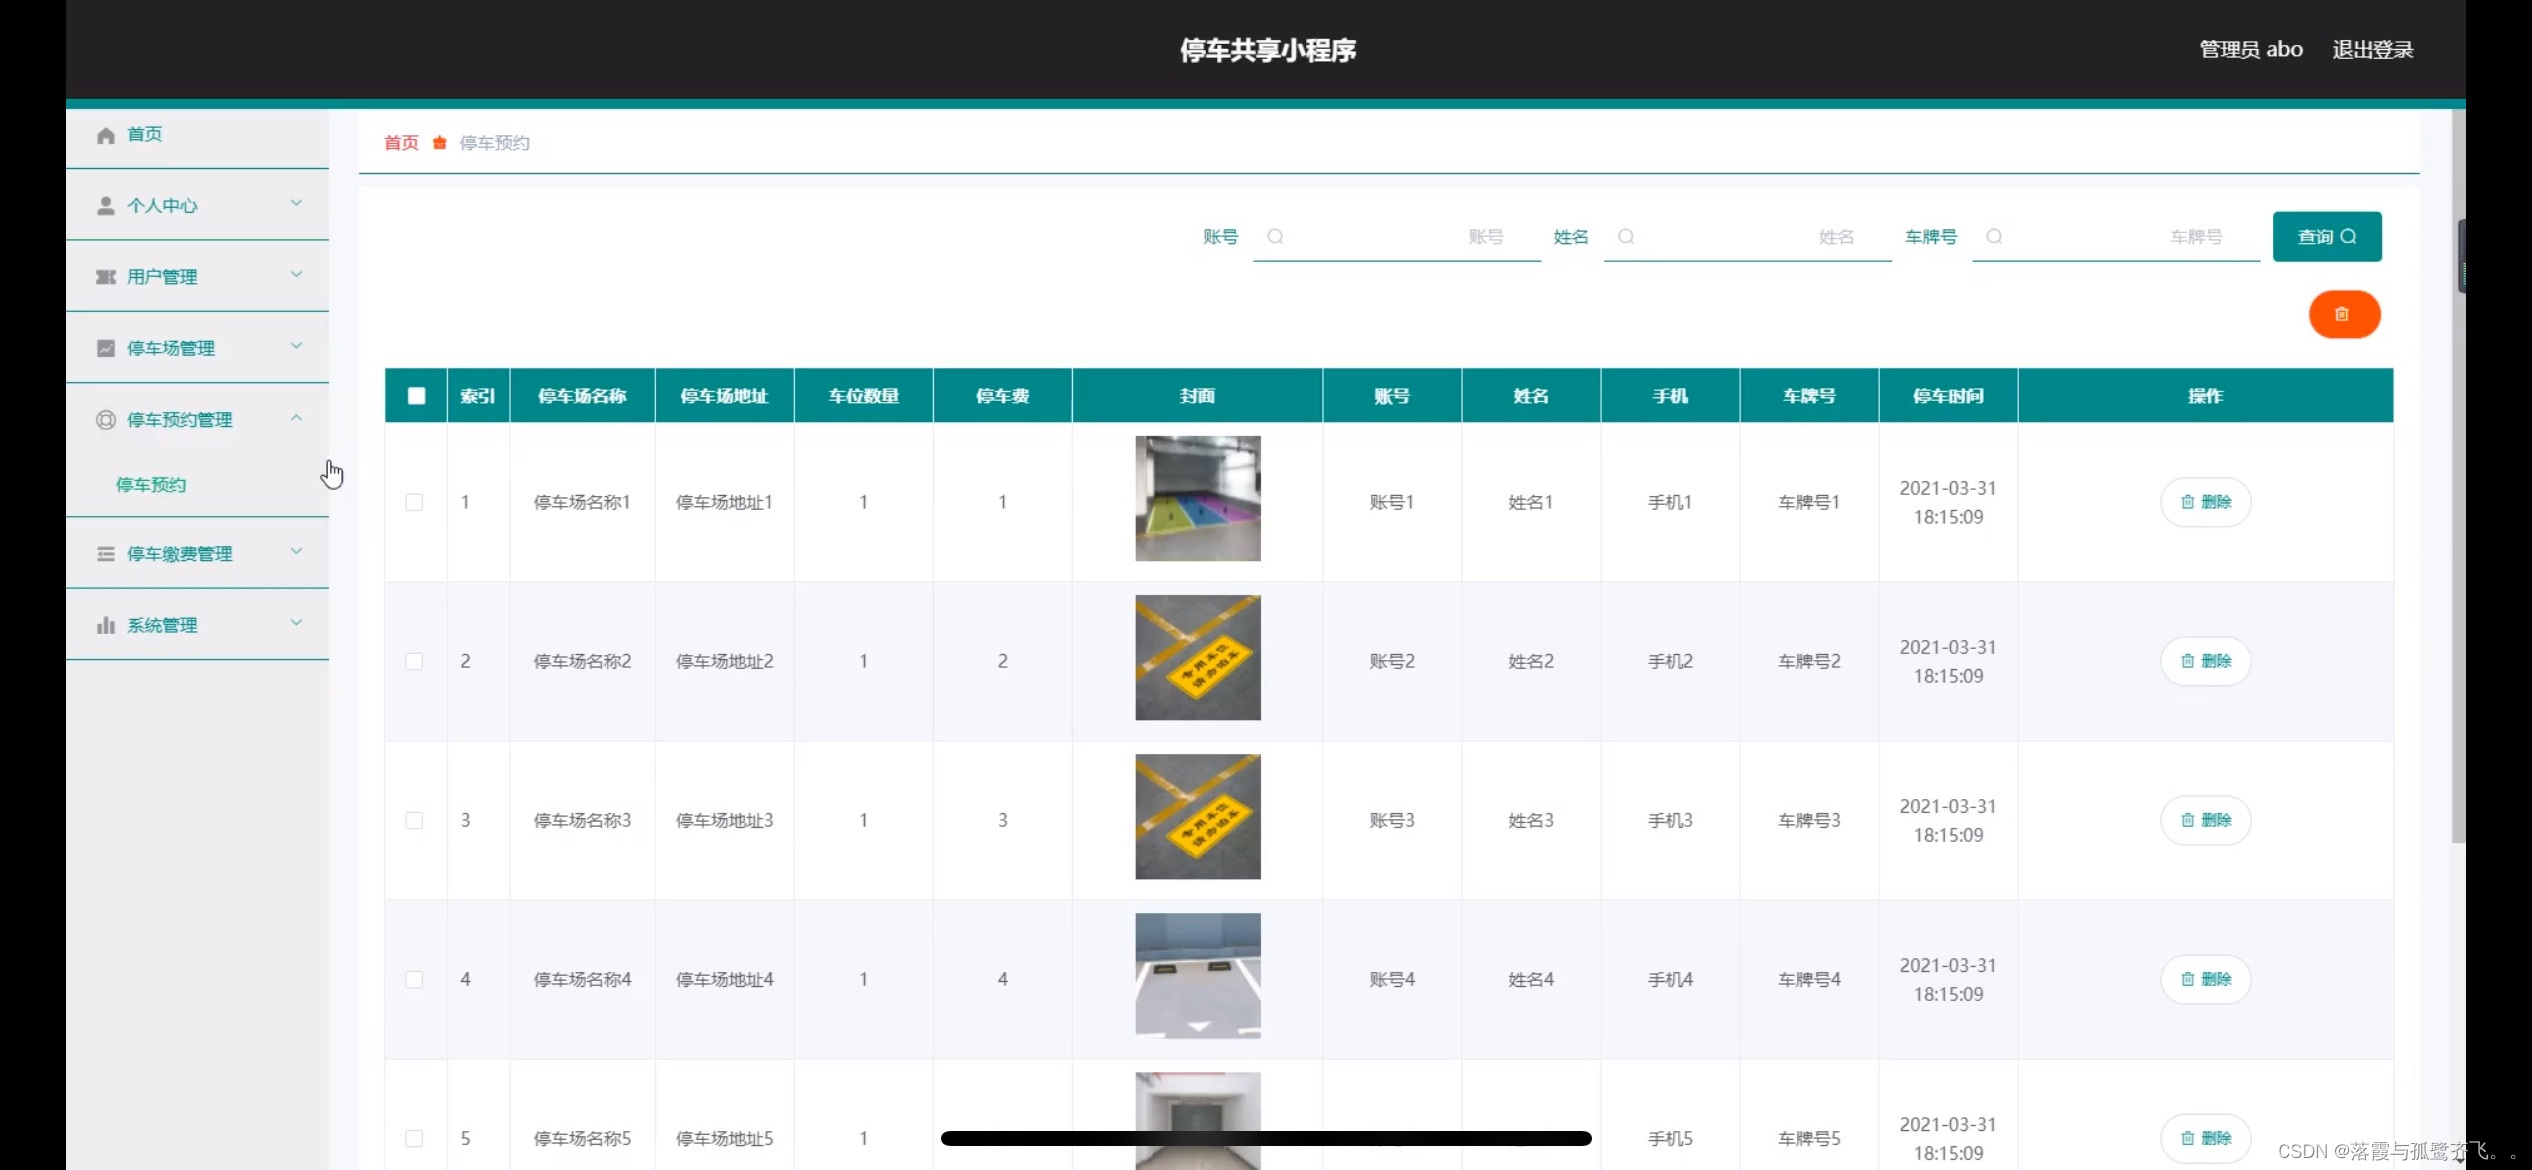Click the 停车预约 breadcrumb text
2532x1170 pixels.
click(494, 143)
